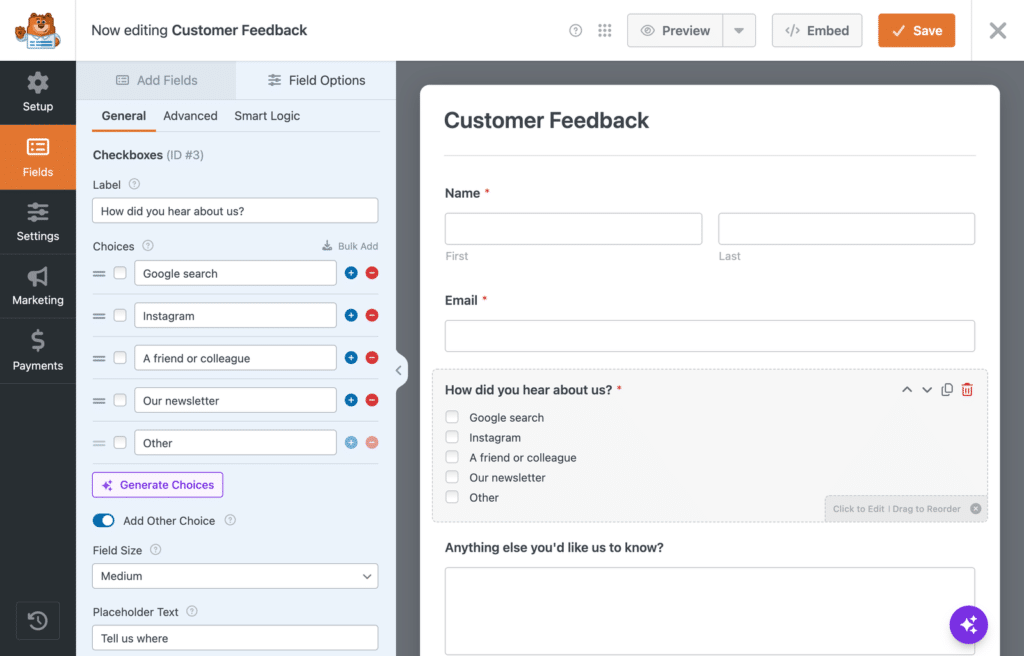Open the Advanced sub-tab
1024x656 pixels.
[190, 116]
